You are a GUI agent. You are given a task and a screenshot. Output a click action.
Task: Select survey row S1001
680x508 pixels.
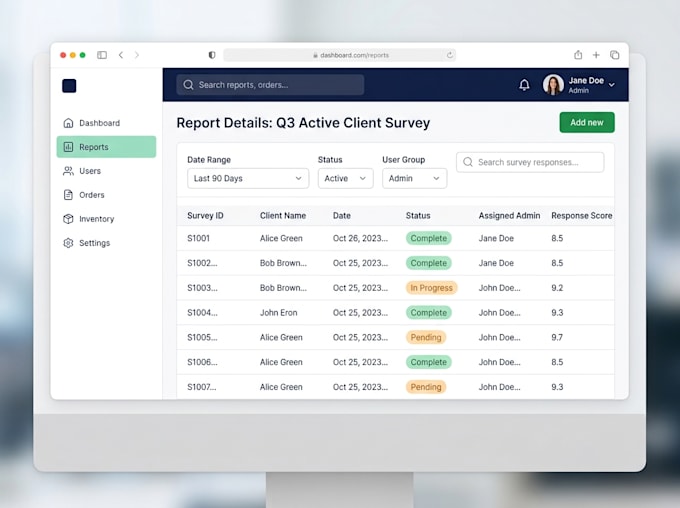click(396, 238)
